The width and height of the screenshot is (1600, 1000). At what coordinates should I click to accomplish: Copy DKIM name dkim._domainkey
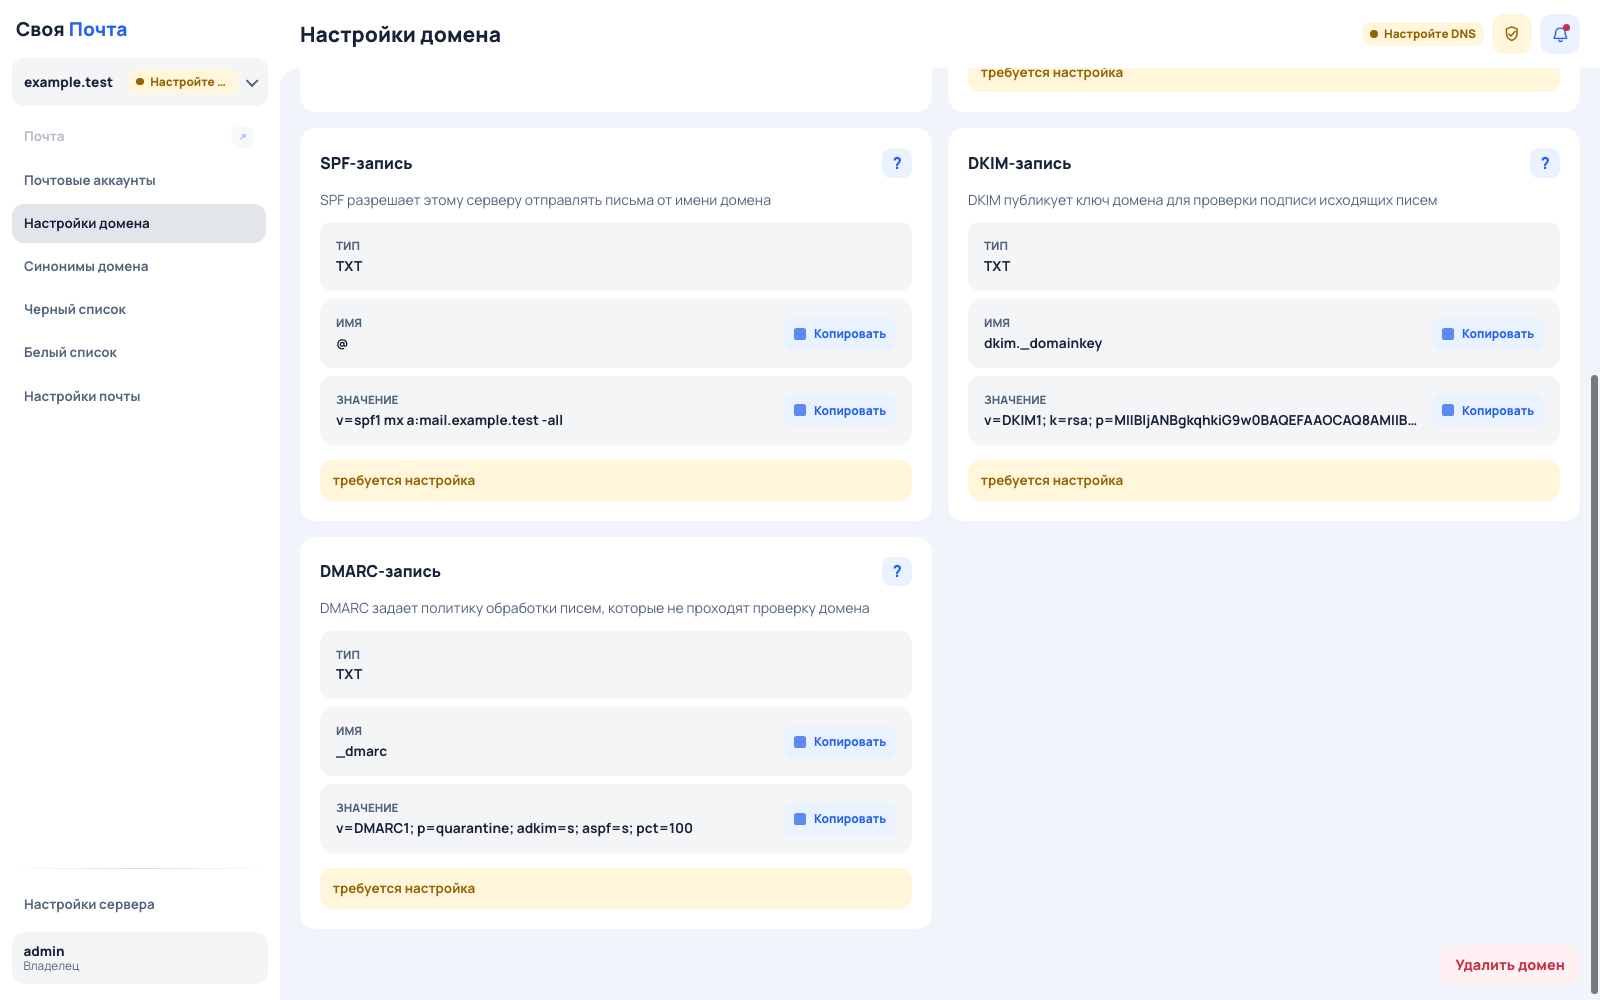point(1488,334)
